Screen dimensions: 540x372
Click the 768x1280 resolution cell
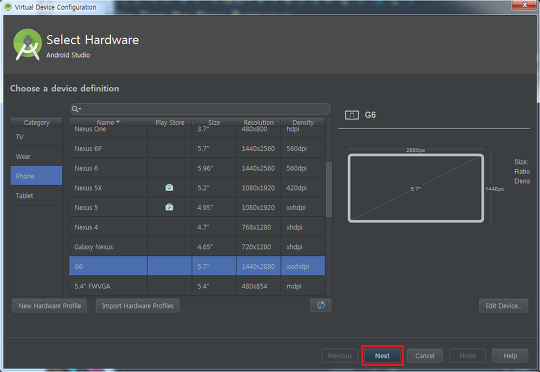[x=259, y=227]
